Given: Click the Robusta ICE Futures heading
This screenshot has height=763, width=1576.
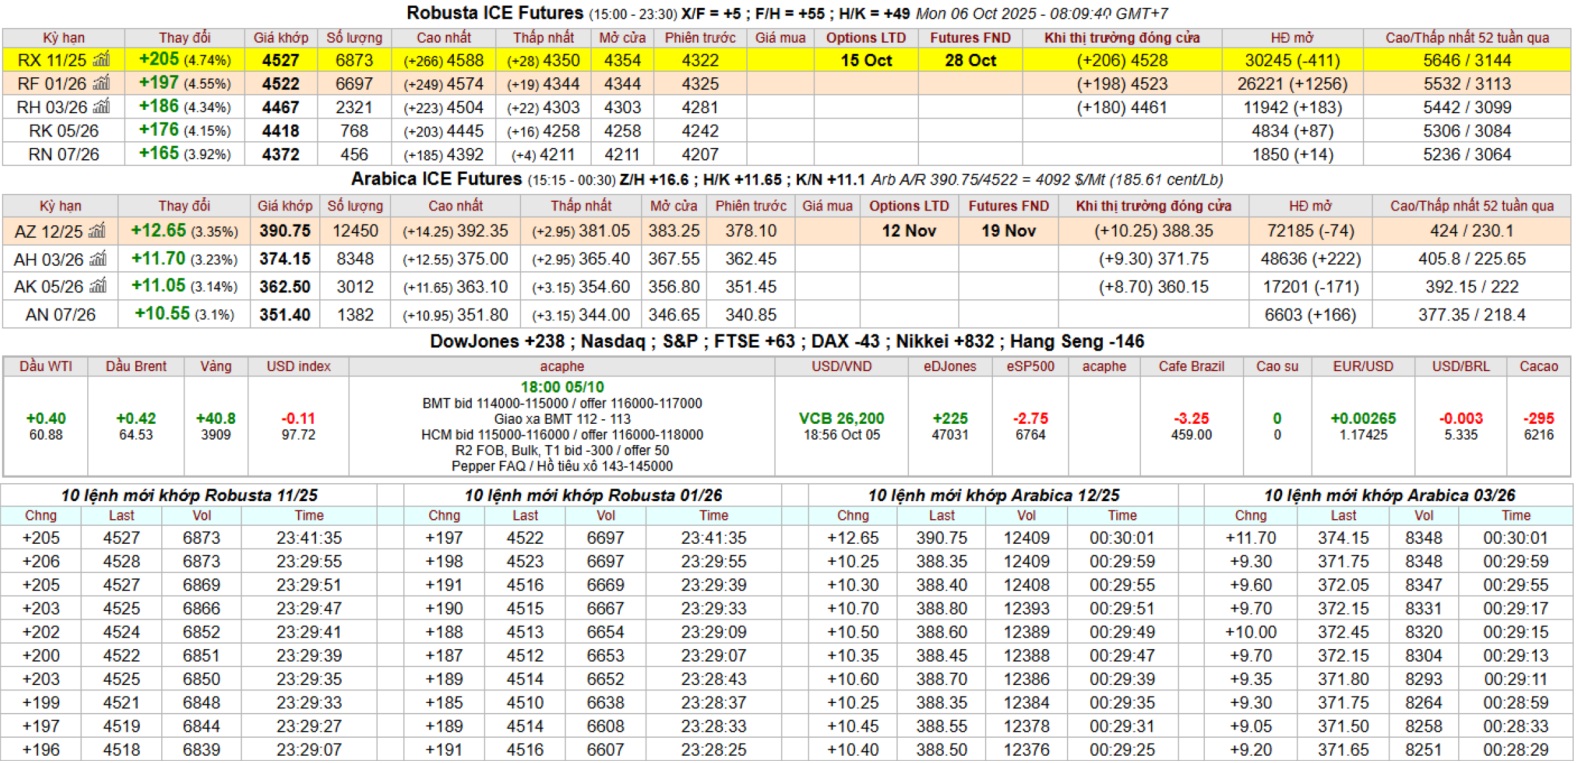Looking at the screenshot, I should point(495,13).
